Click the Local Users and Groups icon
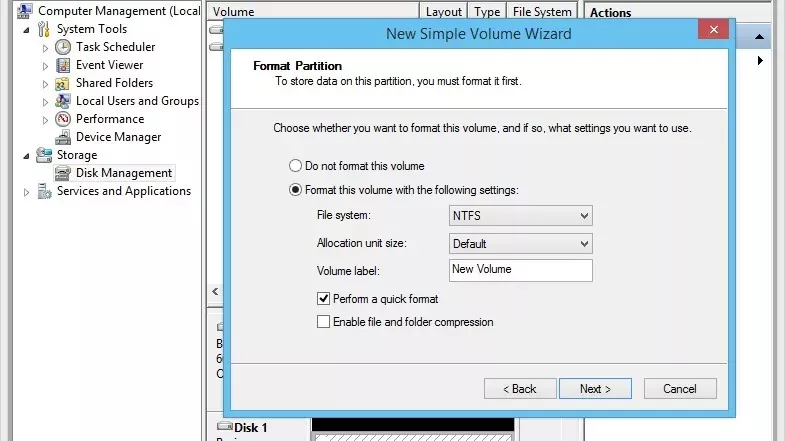The width and height of the screenshot is (785, 441). (63, 101)
